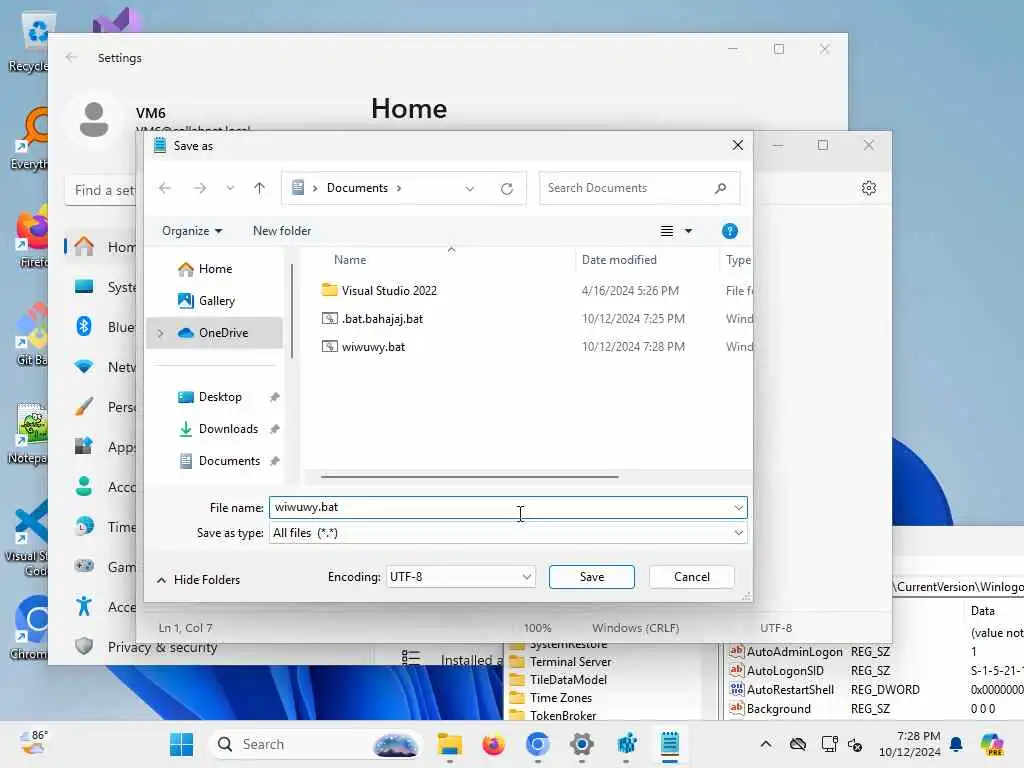Select OneDrive in navigation pane
The height and width of the screenshot is (768, 1024).
coord(214,333)
